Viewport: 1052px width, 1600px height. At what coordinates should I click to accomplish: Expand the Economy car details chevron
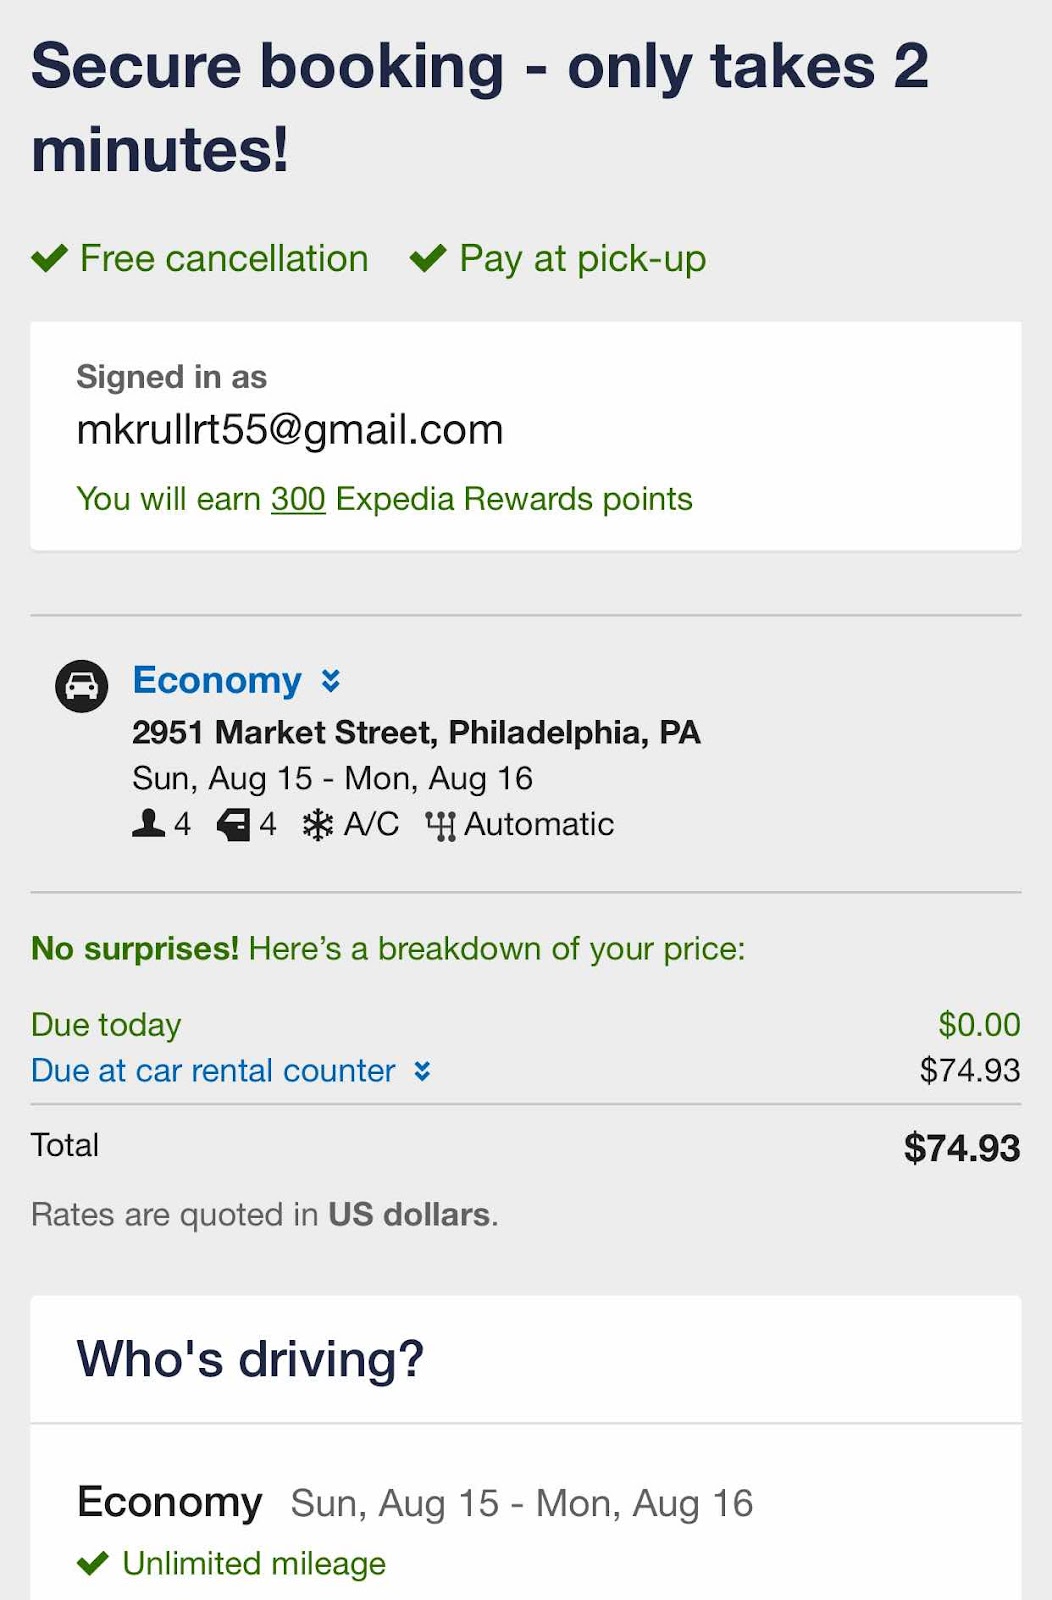click(x=331, y=681)
